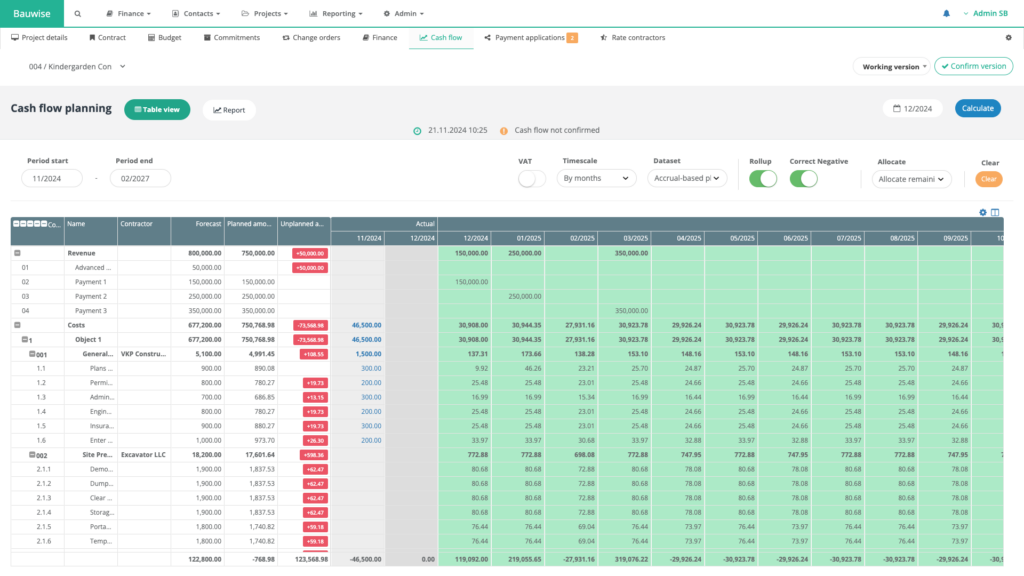Click the Table view button
Viewport: 1024px width, 576px height.
[157, 110]
